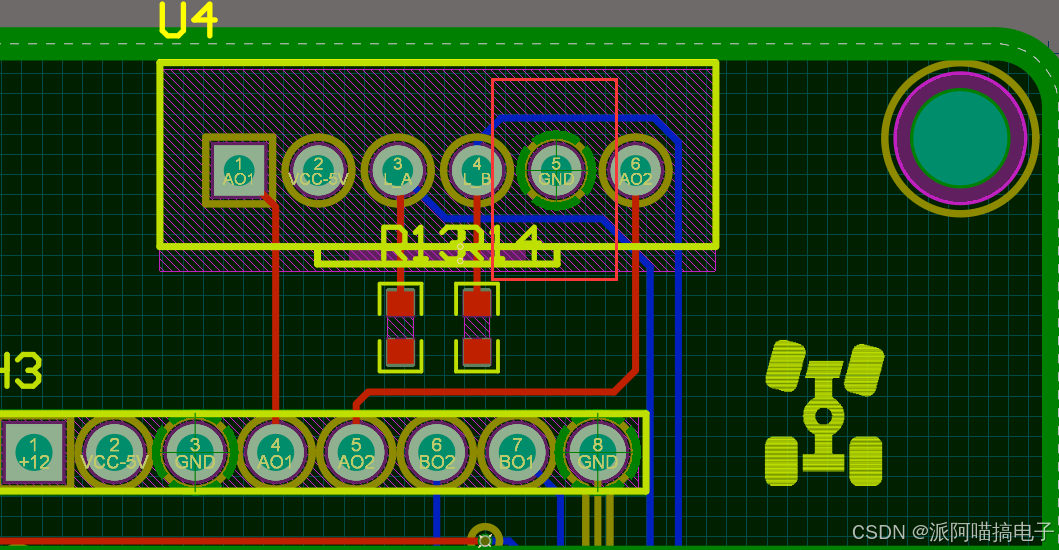The image size is (1059, 550).
Task: Select H3 pad 3 GND
Action: [195, 453]
